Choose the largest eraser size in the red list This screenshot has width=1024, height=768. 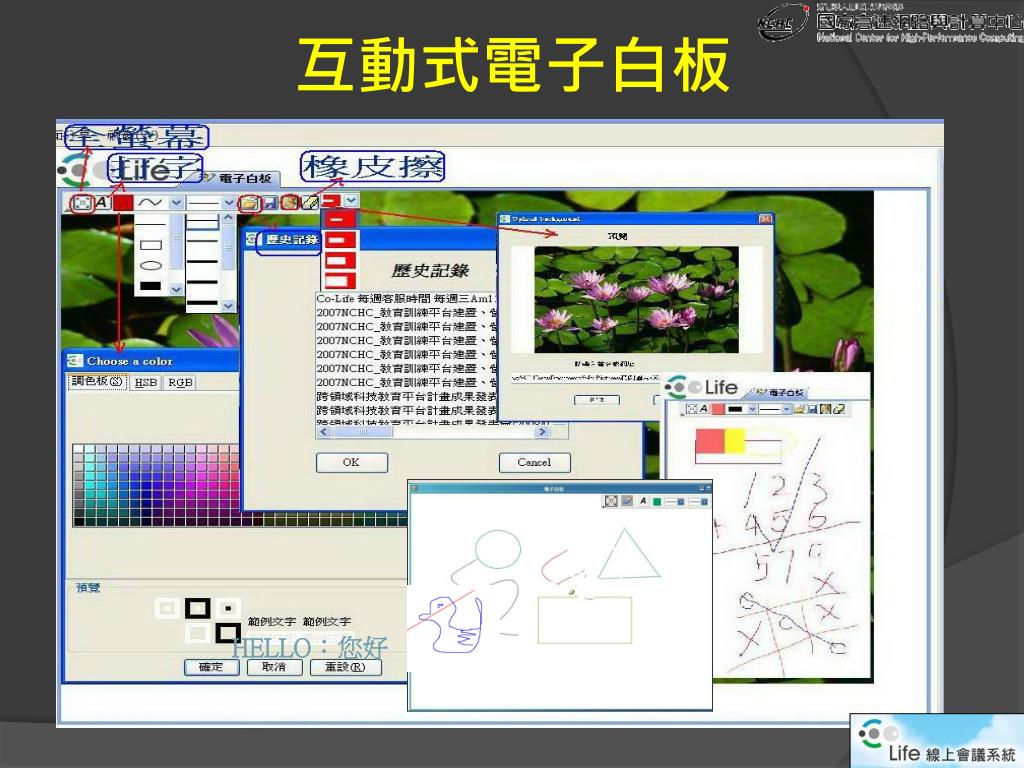340,281
